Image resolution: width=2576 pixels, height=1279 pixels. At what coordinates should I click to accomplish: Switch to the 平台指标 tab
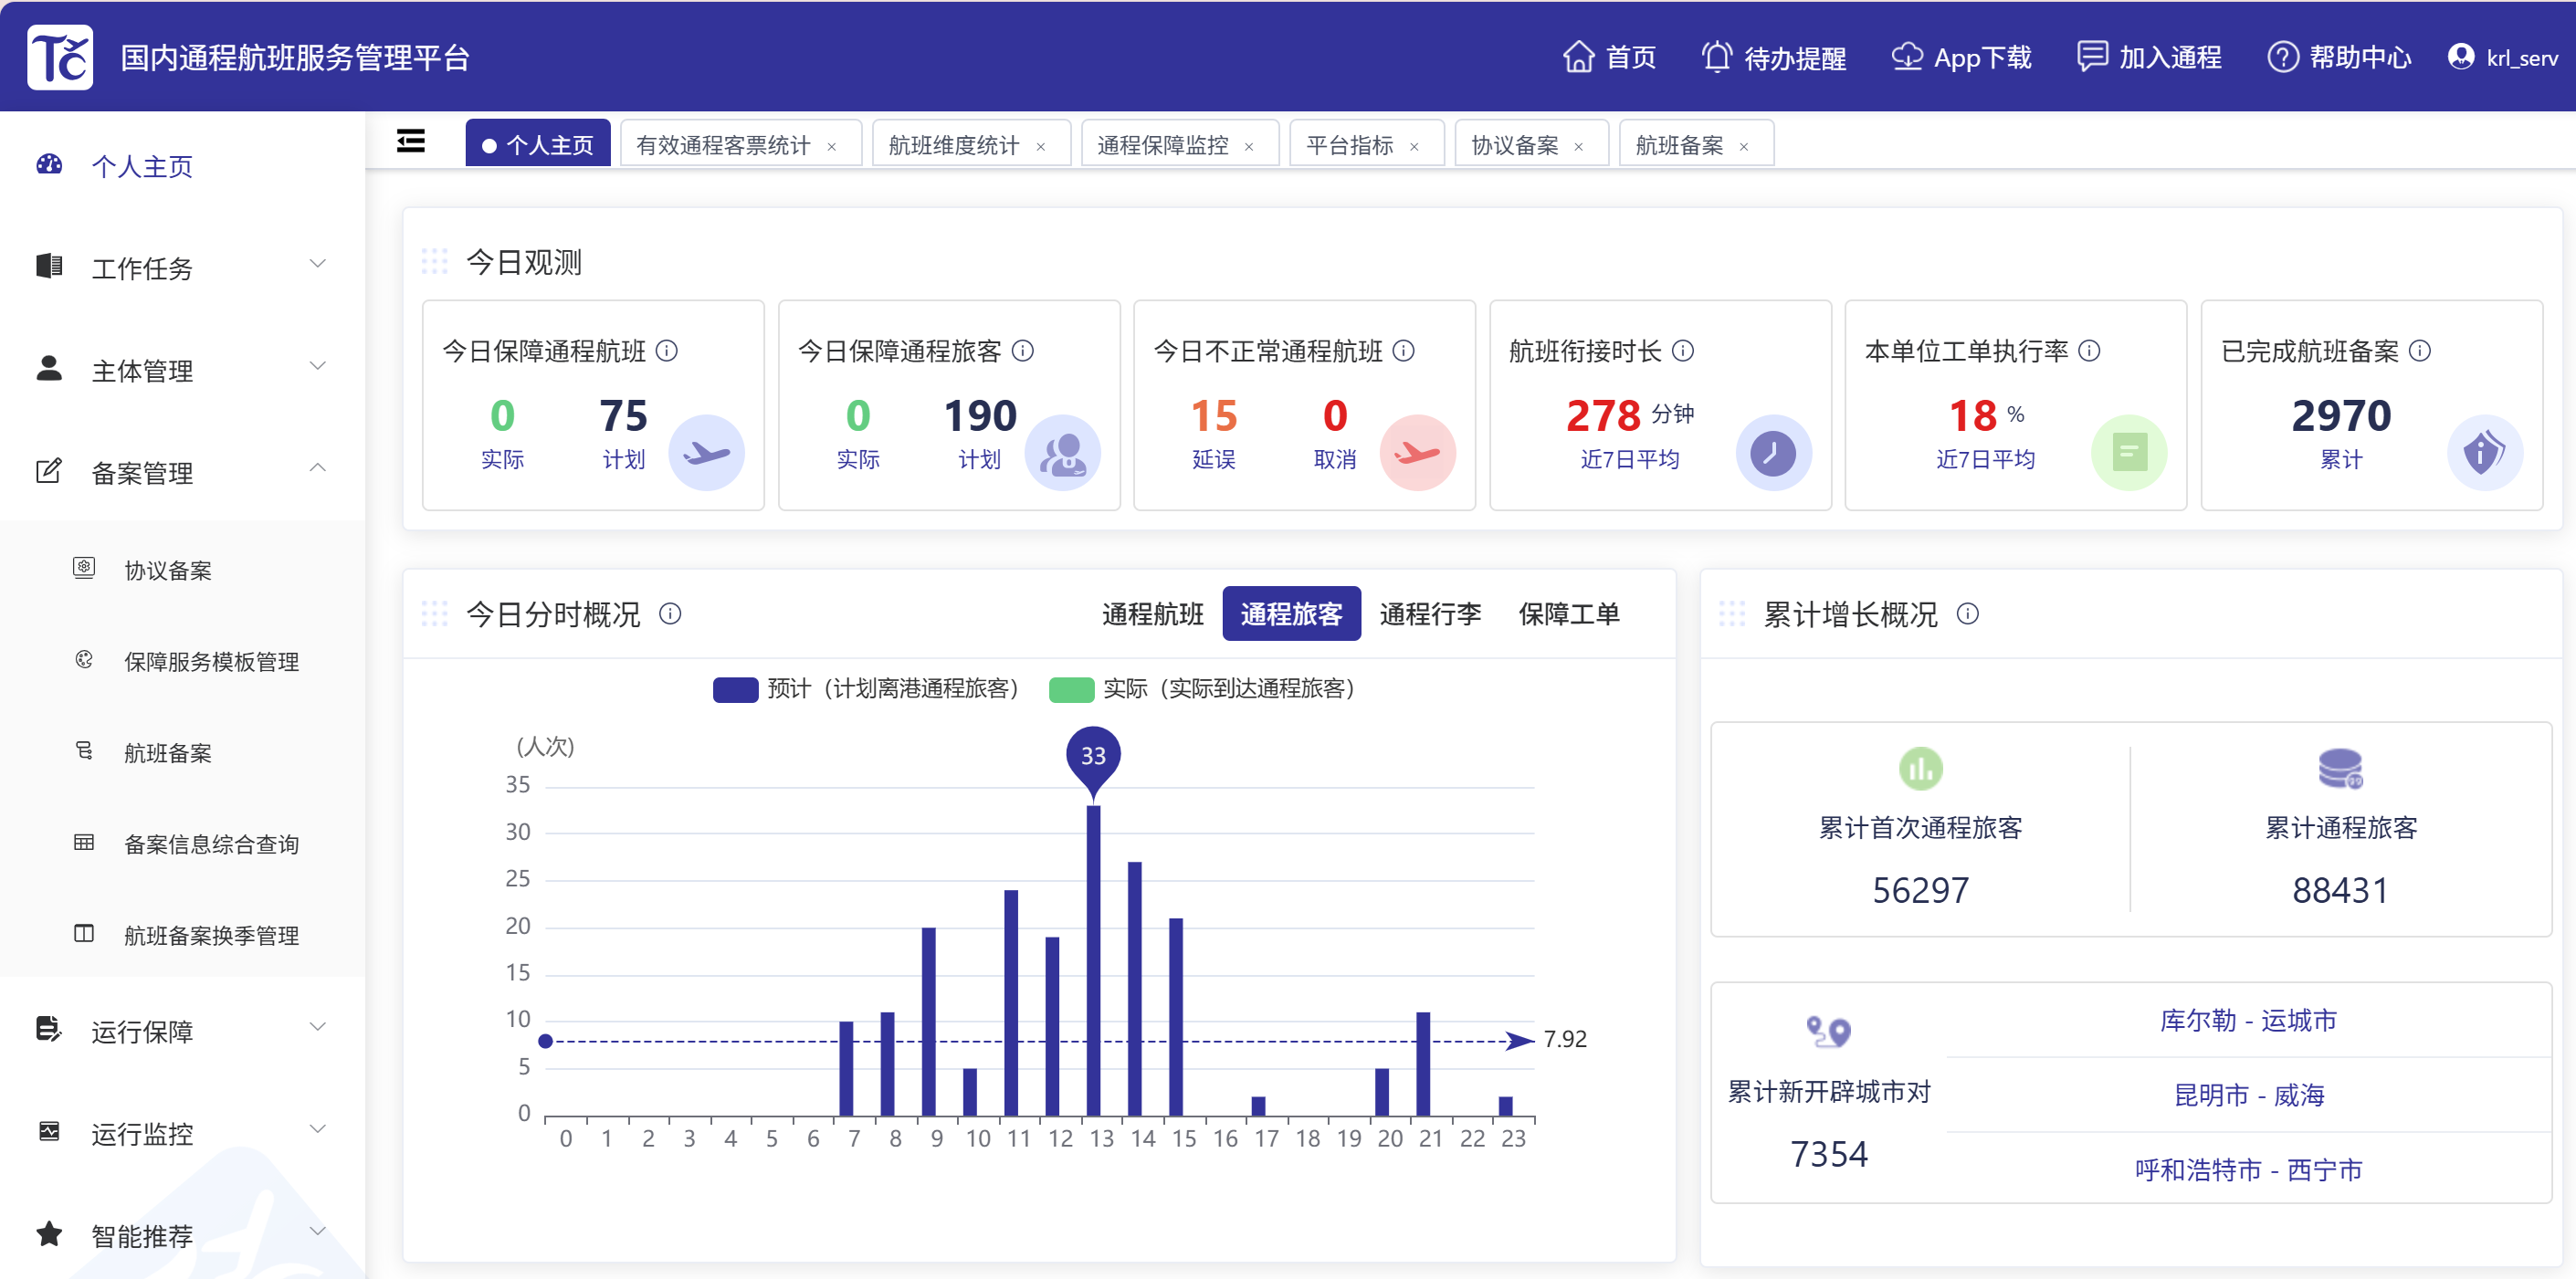point(1349,145)
